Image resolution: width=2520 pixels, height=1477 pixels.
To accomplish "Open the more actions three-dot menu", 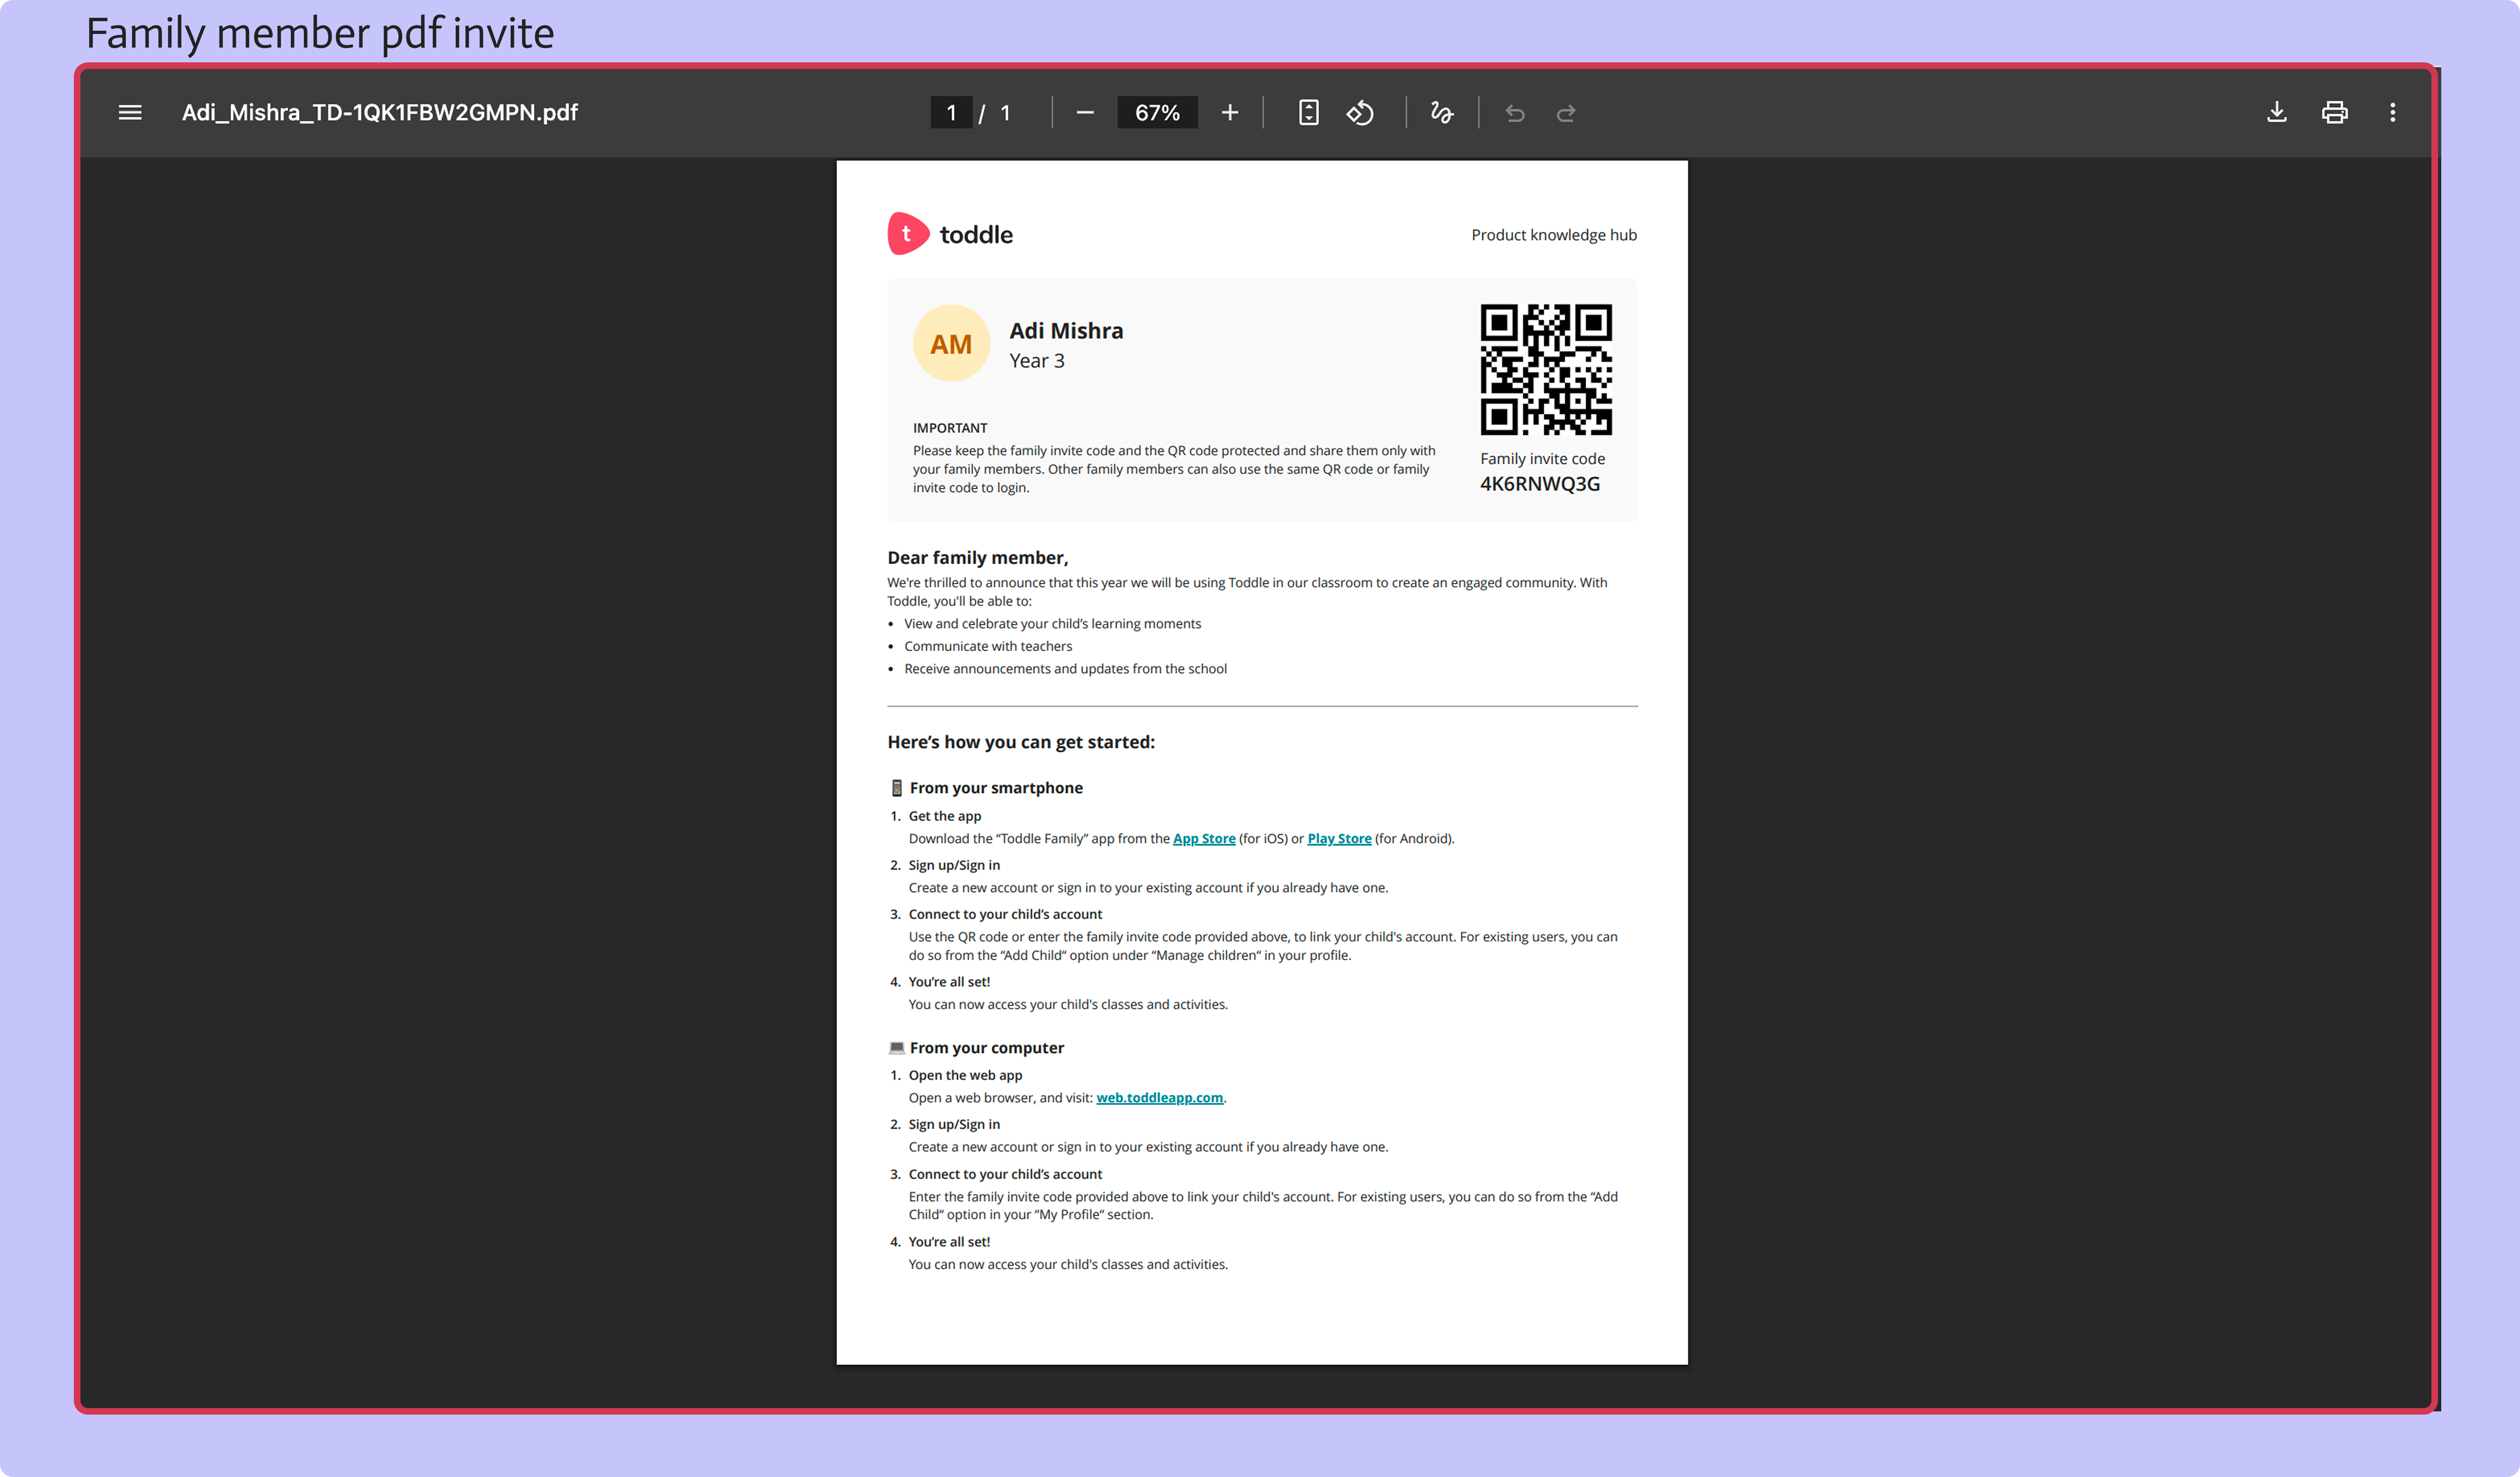I will [2392, 113].
